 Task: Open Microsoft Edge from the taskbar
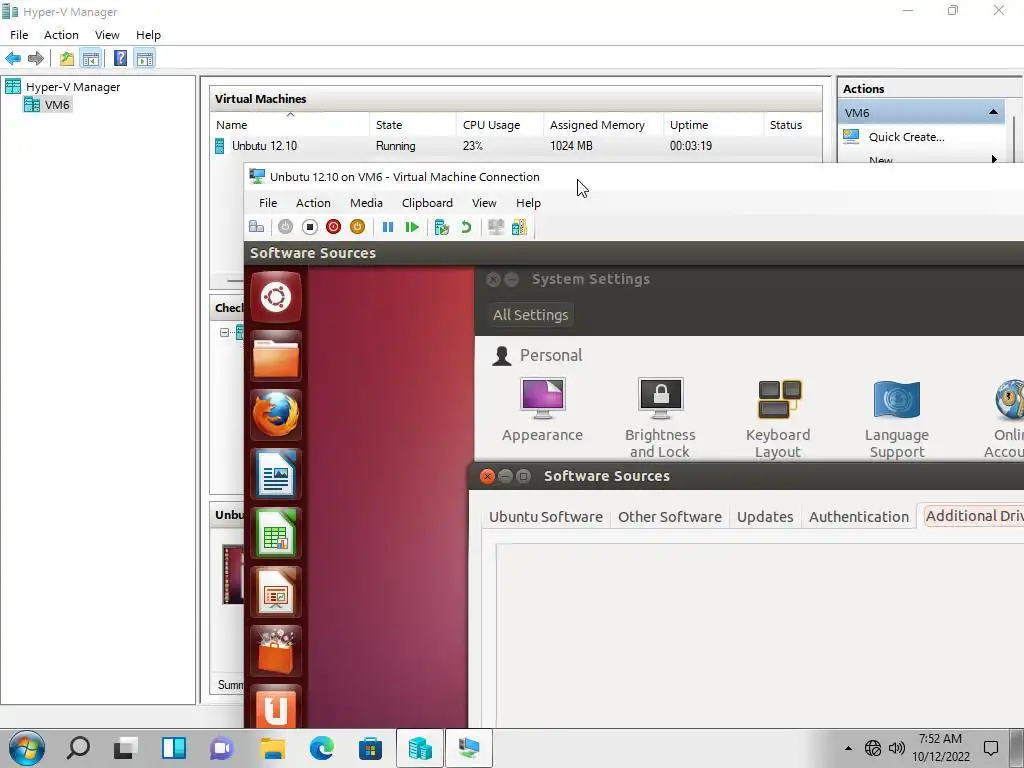coord(321,748)
